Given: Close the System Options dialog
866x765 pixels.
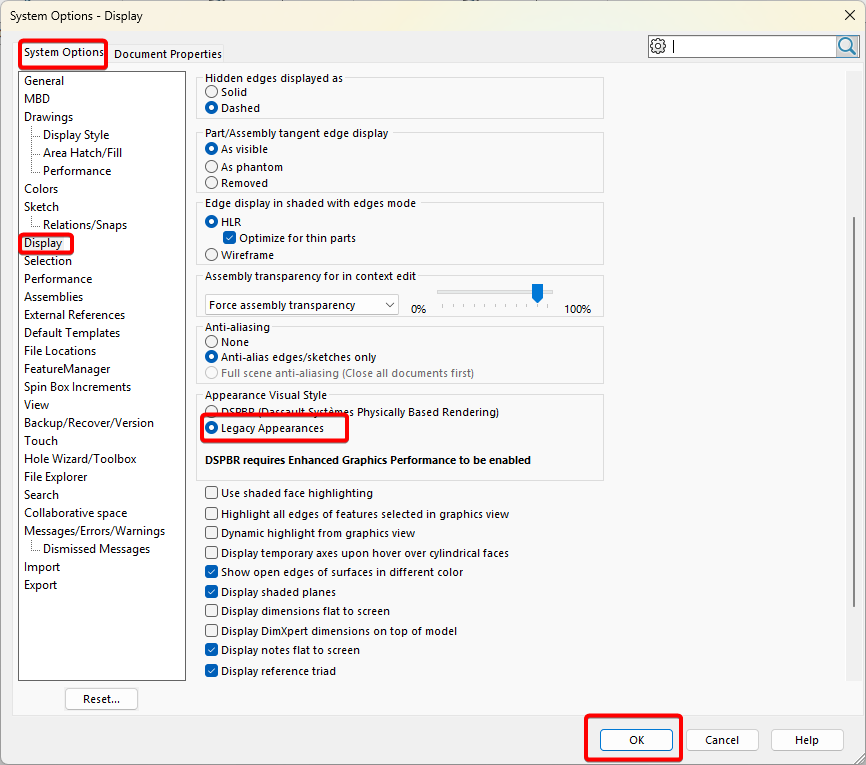Looking at the screenshot, I should (x=850, y=15).
